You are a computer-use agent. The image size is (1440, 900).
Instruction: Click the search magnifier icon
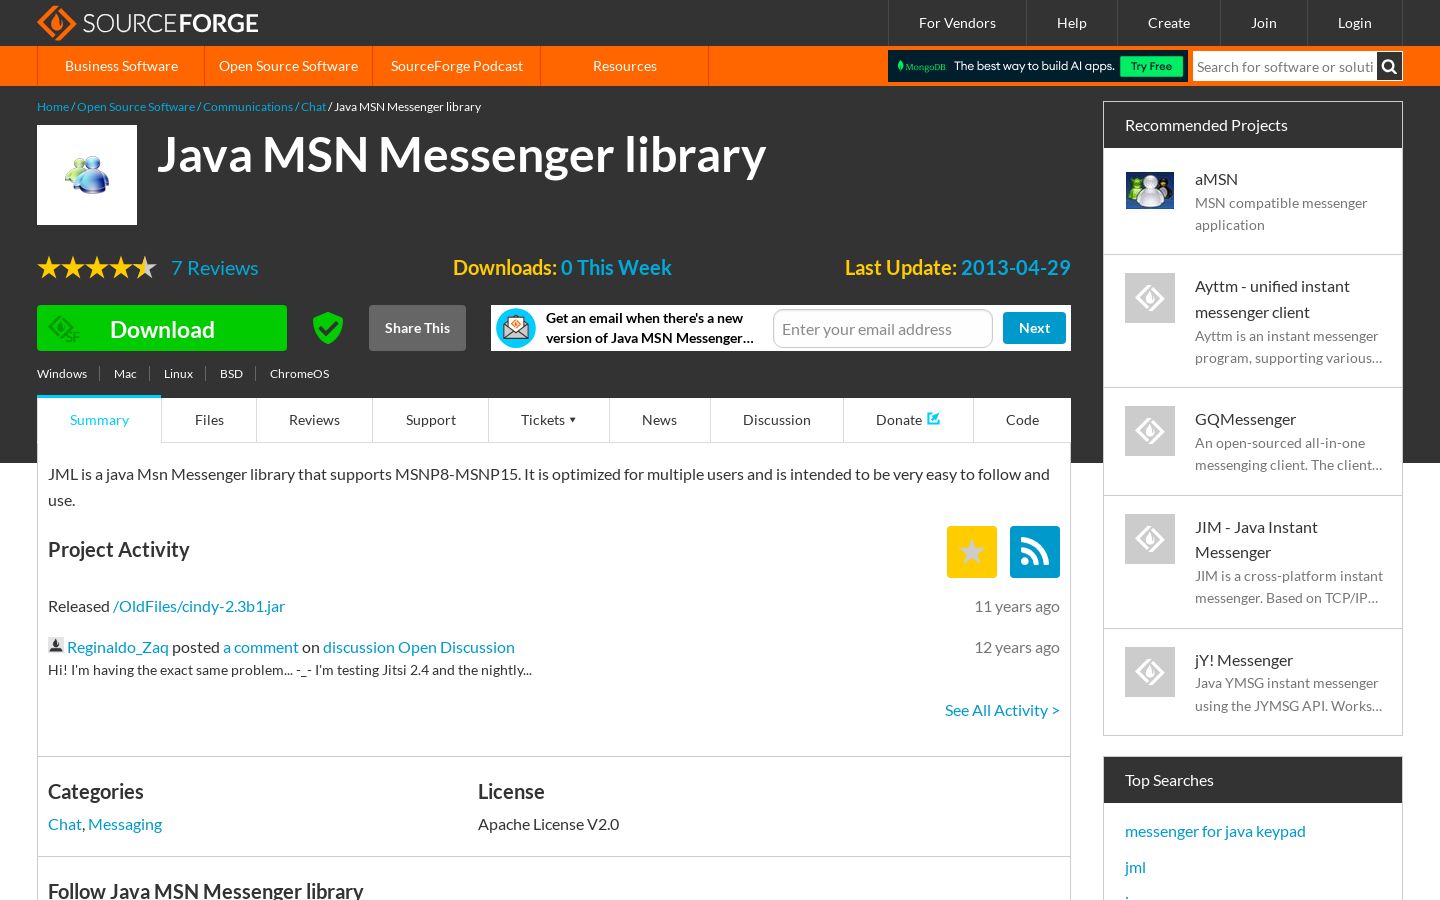tap(1389, 66)
